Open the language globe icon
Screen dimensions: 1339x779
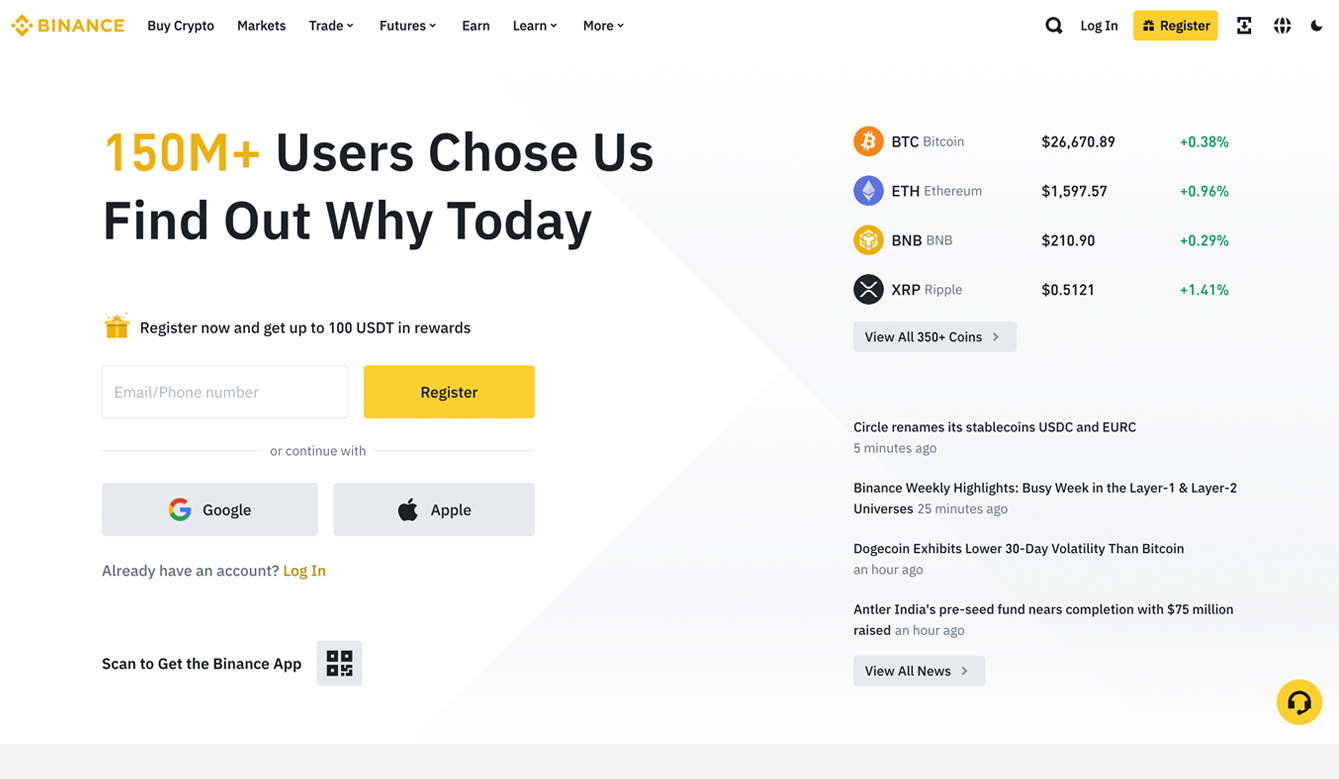pyautogui.click(x=1282, y=26)
